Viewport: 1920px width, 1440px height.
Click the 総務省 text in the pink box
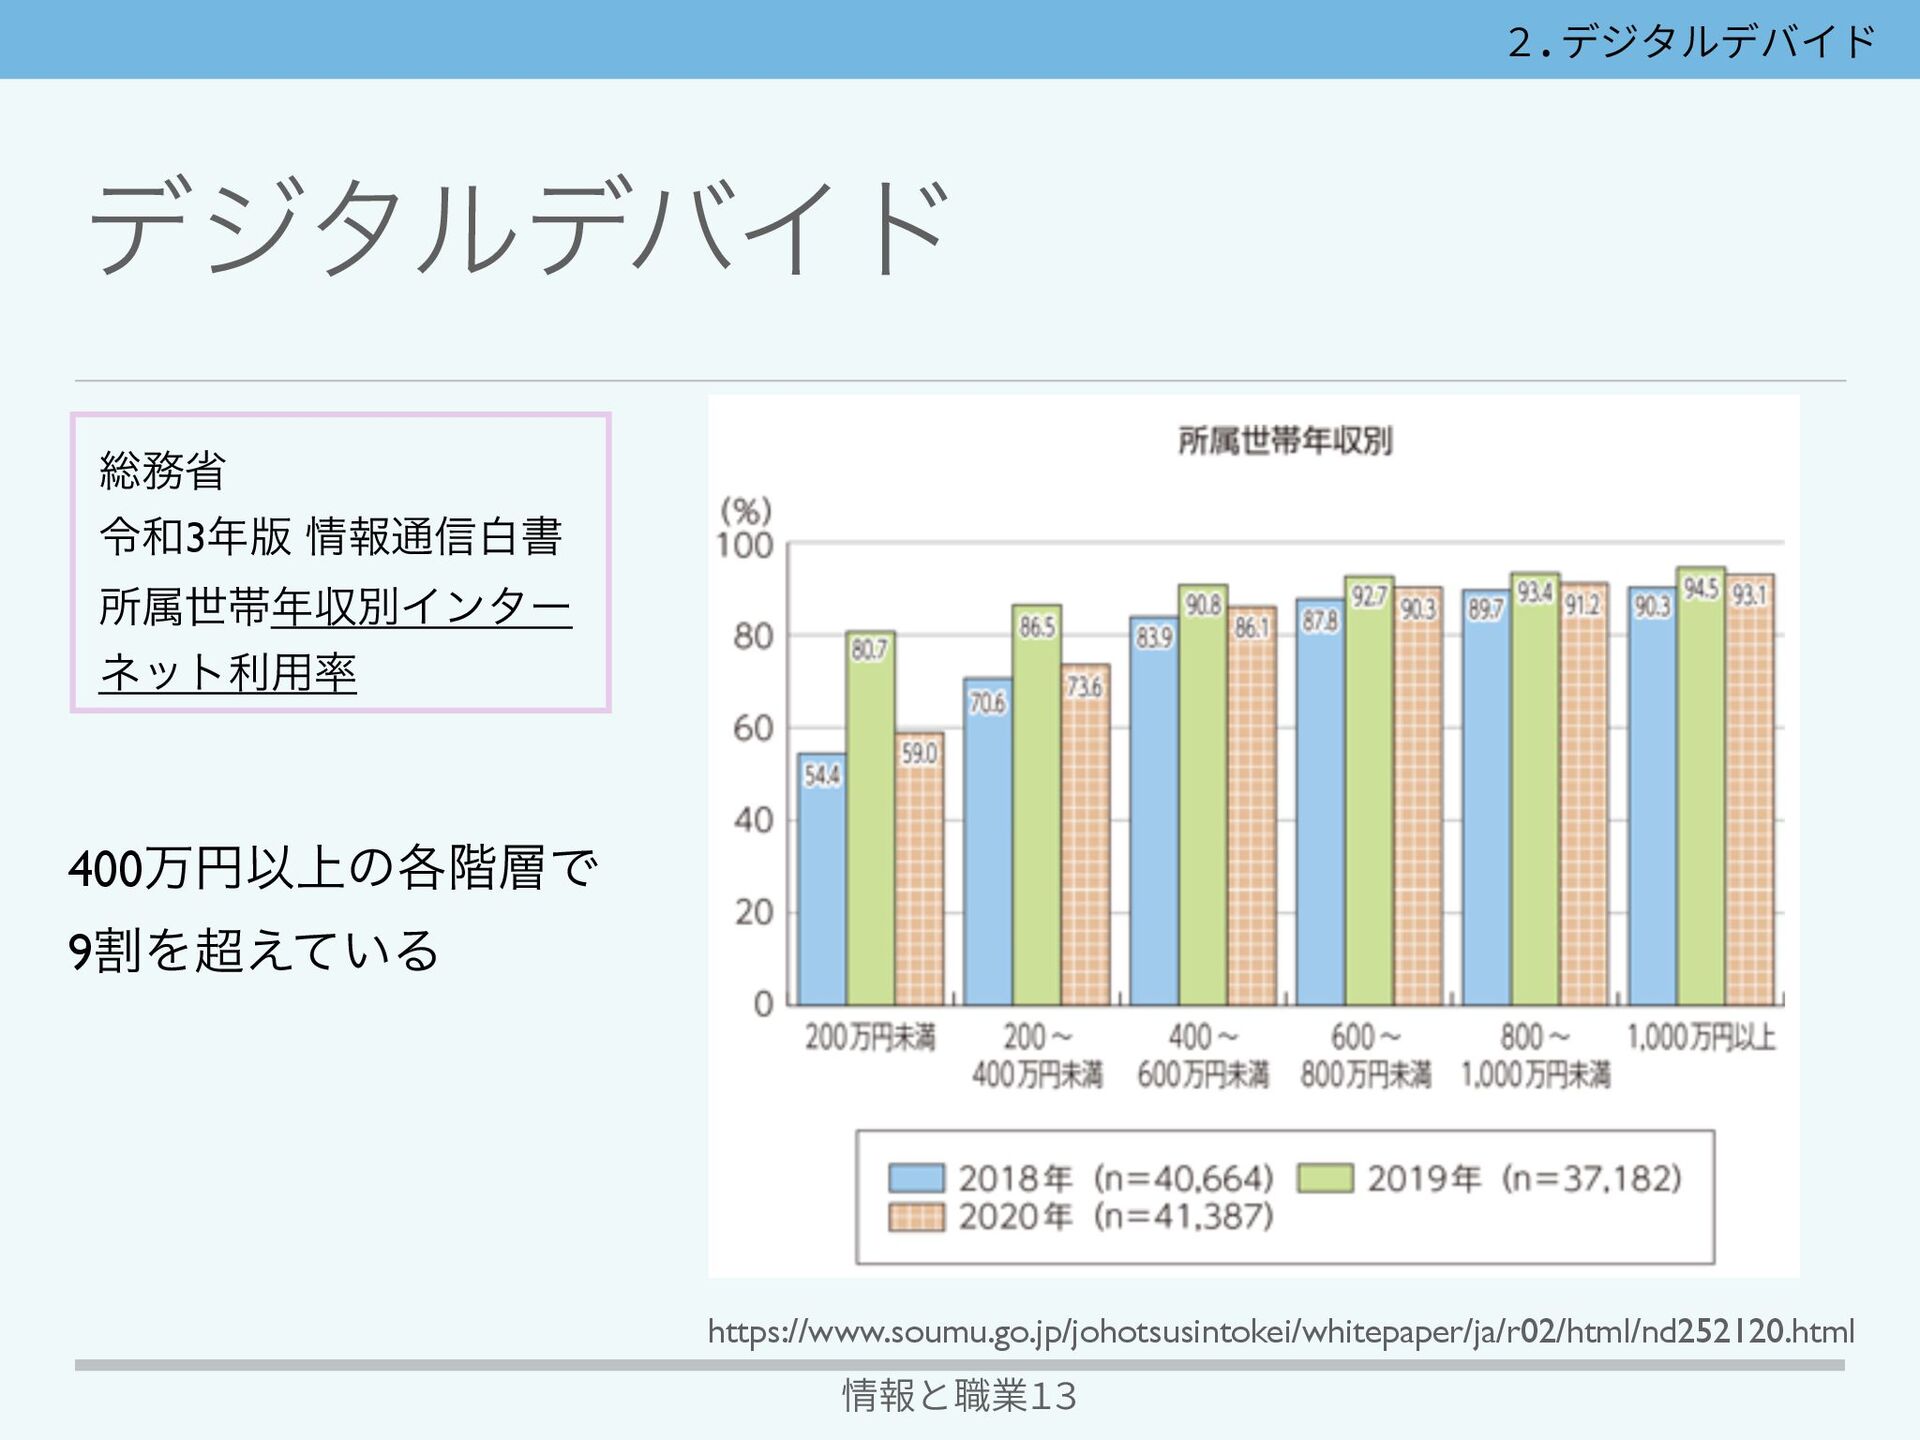point(162,470)
